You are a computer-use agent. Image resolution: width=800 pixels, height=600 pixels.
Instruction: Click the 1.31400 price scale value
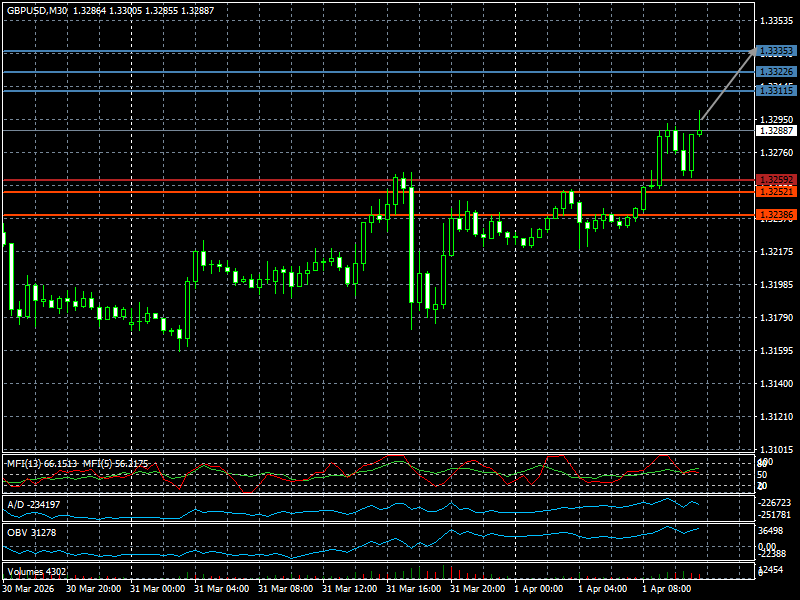click(x=776, y=384)
